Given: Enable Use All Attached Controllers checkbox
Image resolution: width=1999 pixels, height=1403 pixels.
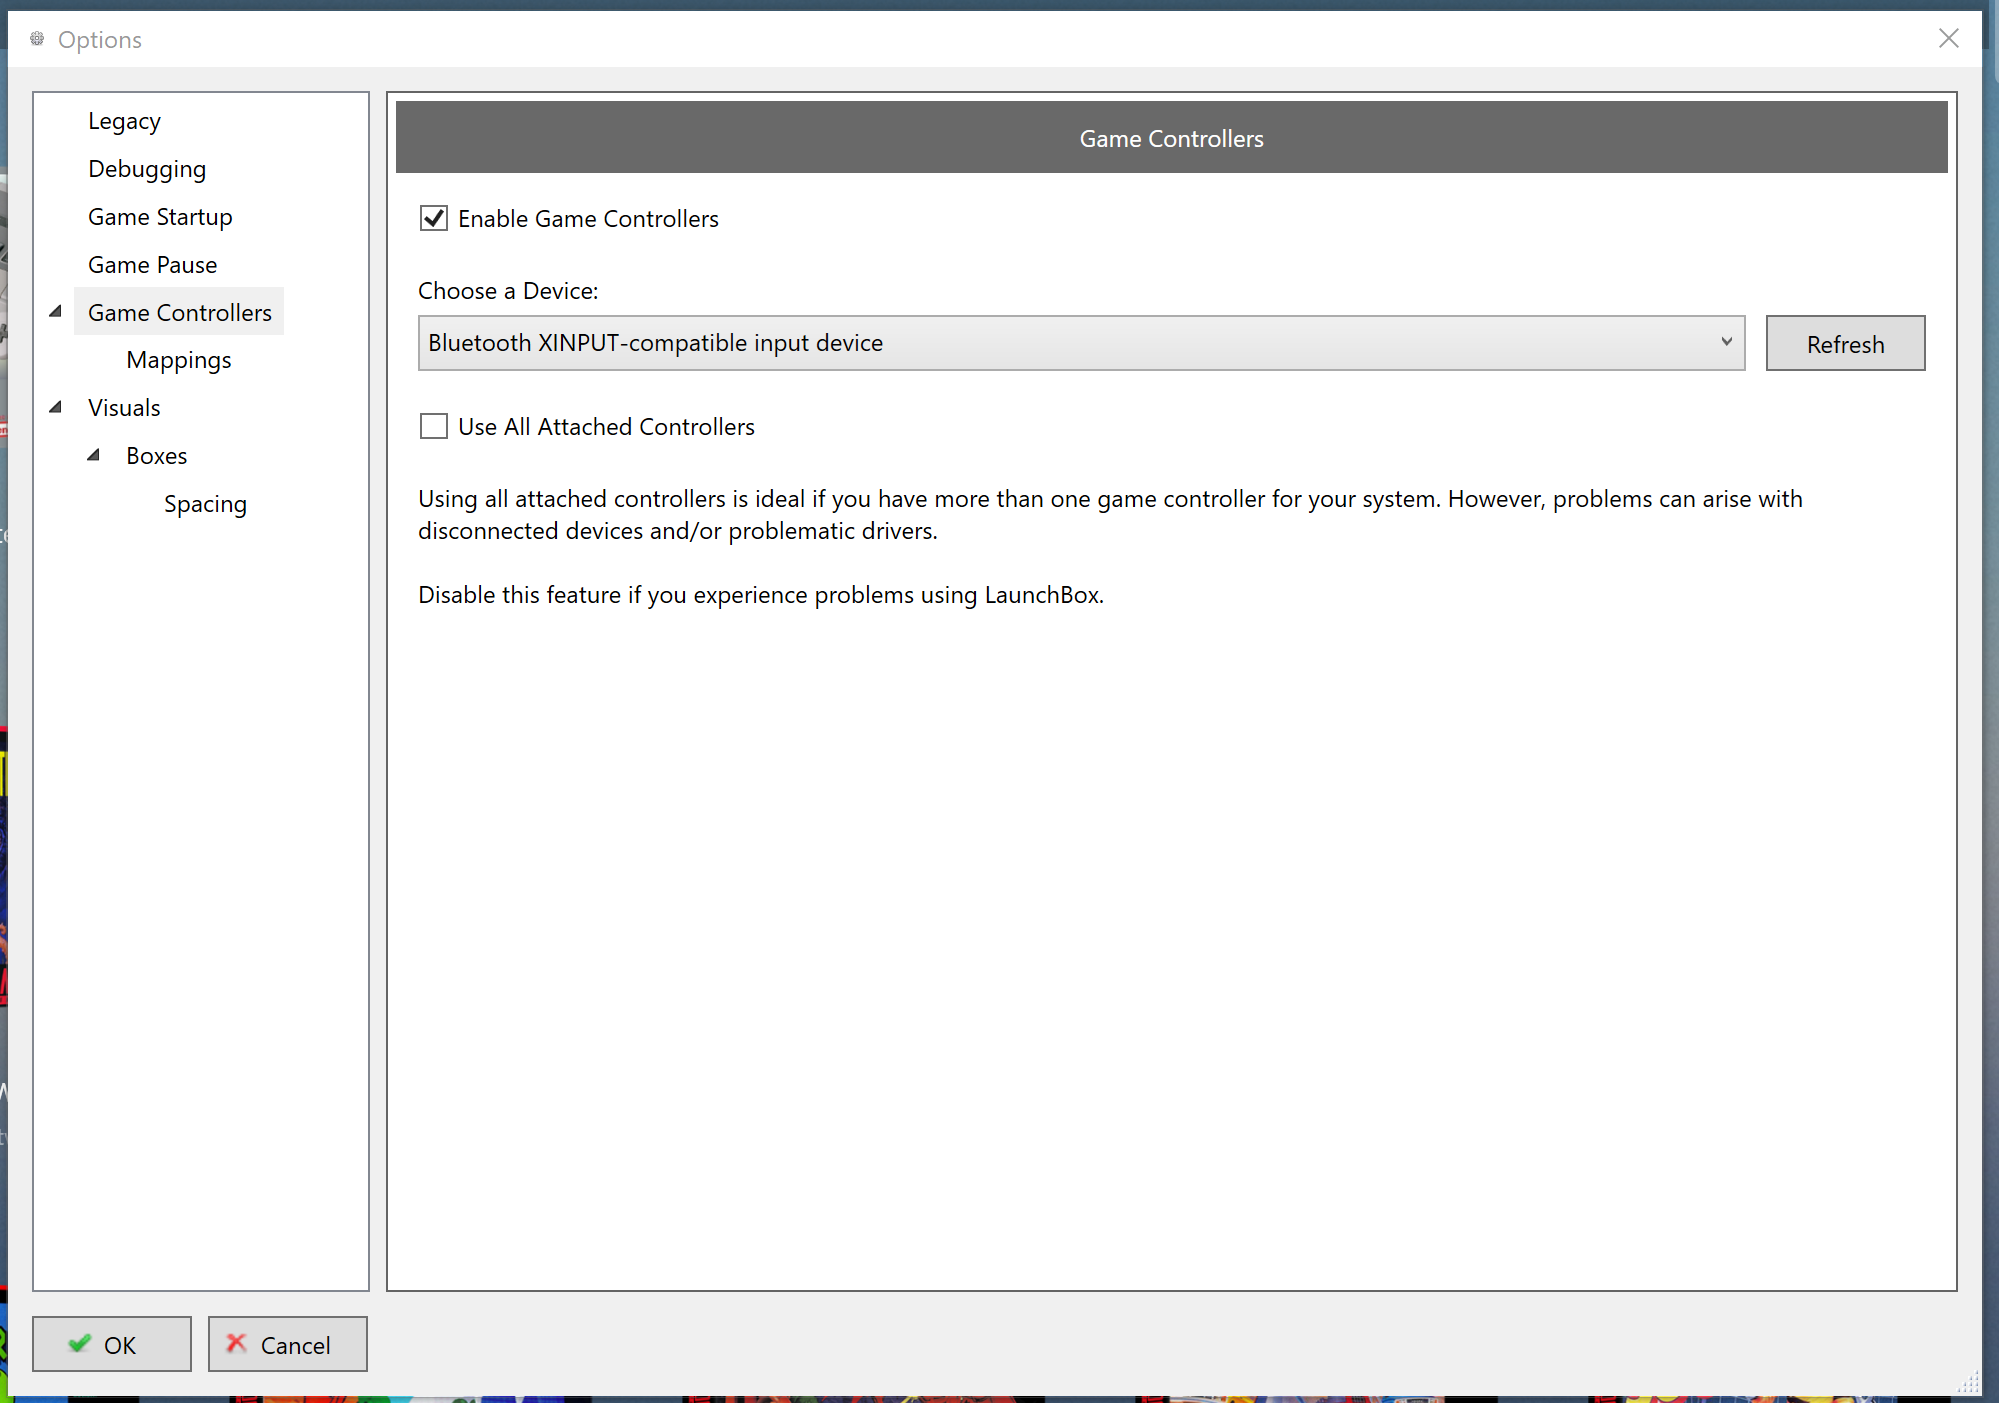Looking at the screenshot, I should coord(433,426).
